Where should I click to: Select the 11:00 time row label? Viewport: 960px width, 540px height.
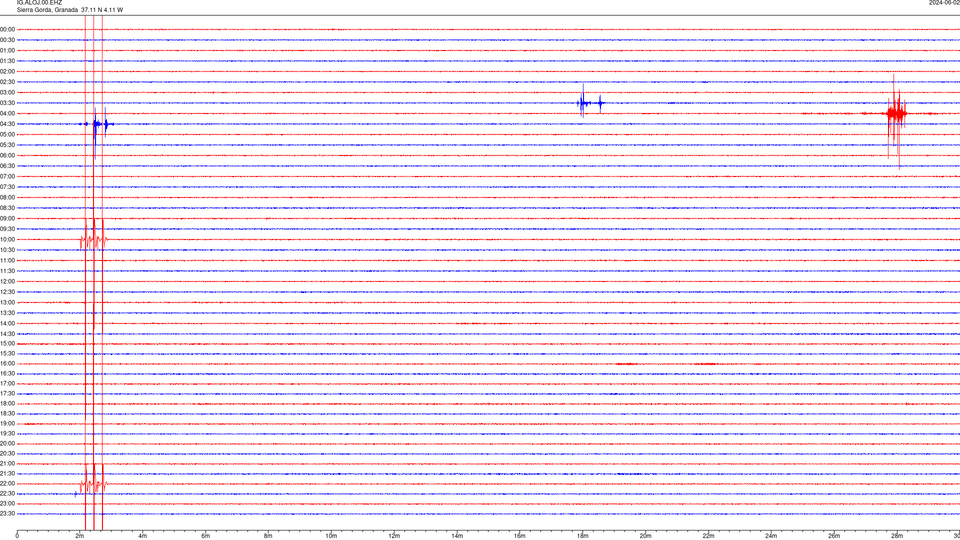(8, 260)
